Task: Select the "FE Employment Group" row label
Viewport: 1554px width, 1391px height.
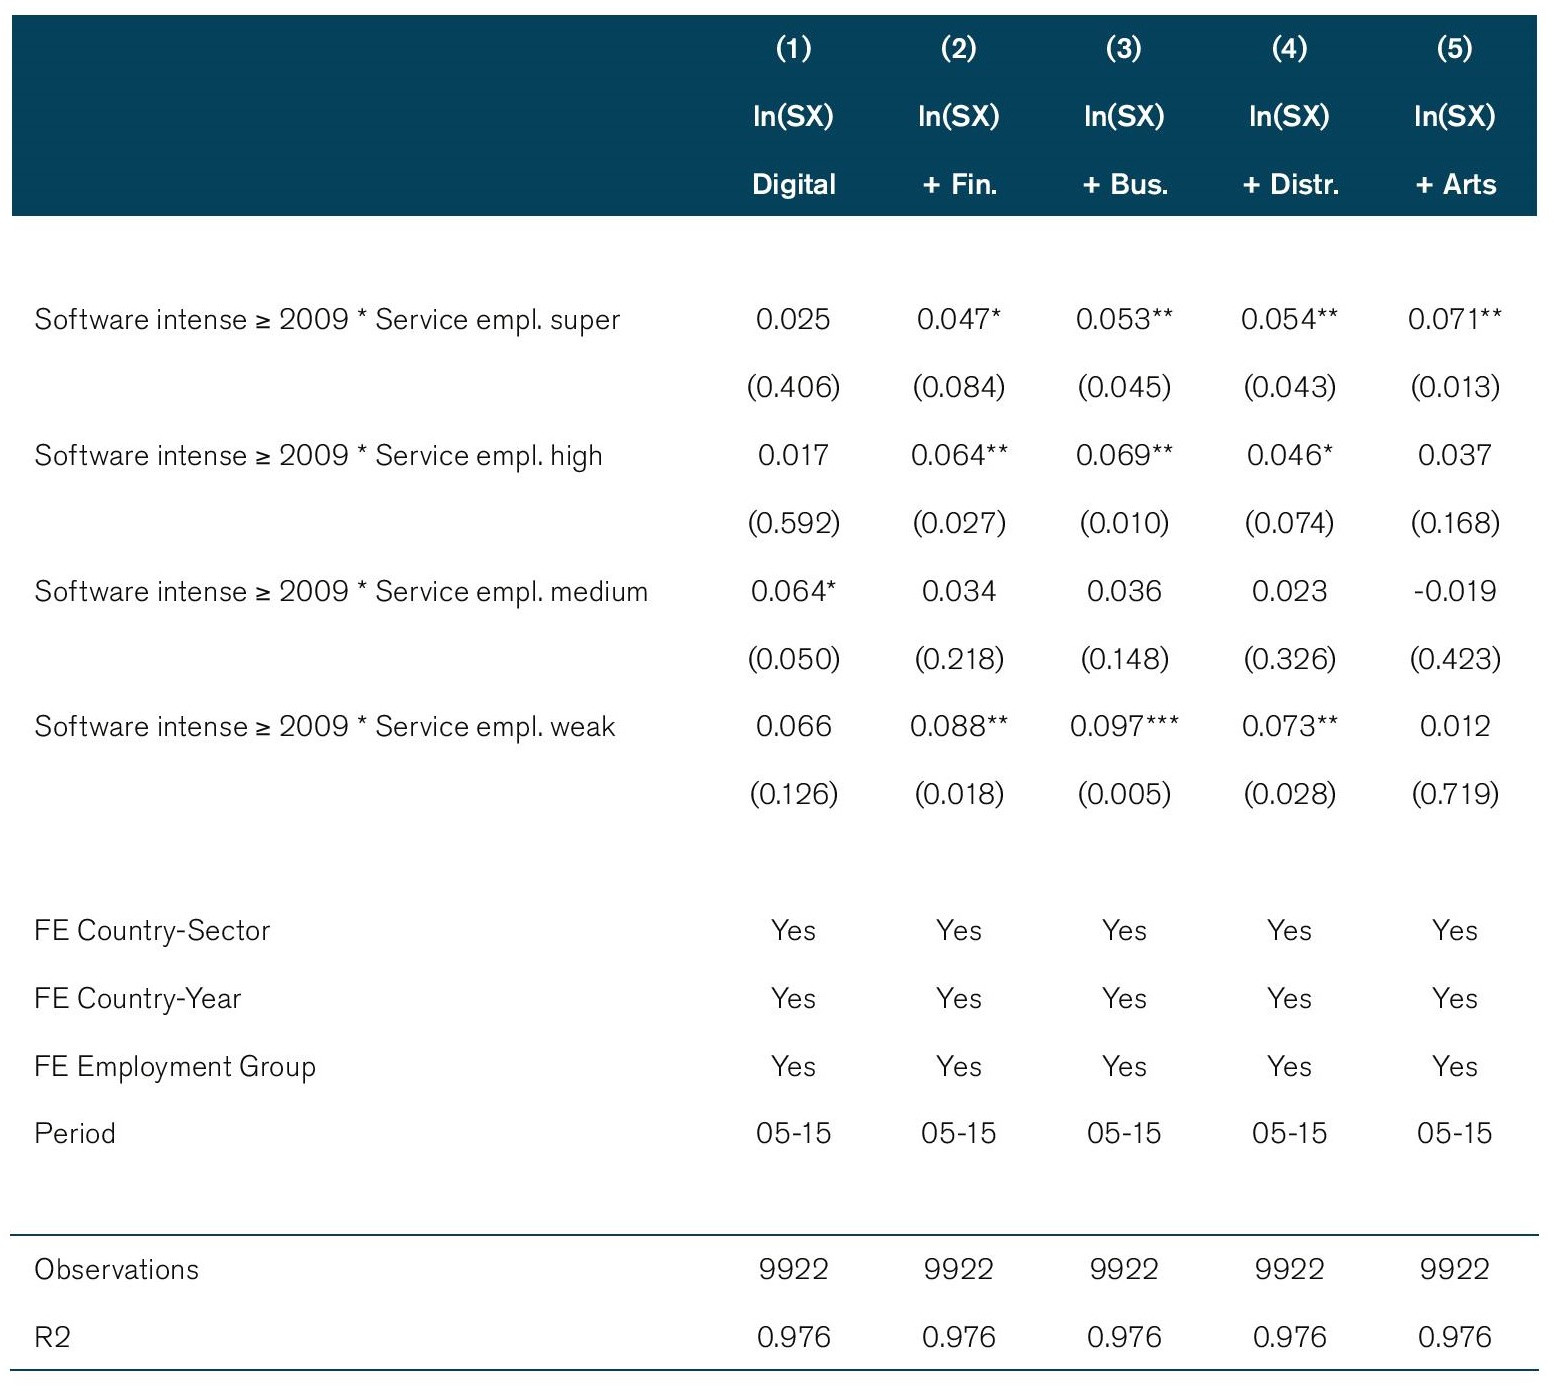Action: 175,1067
